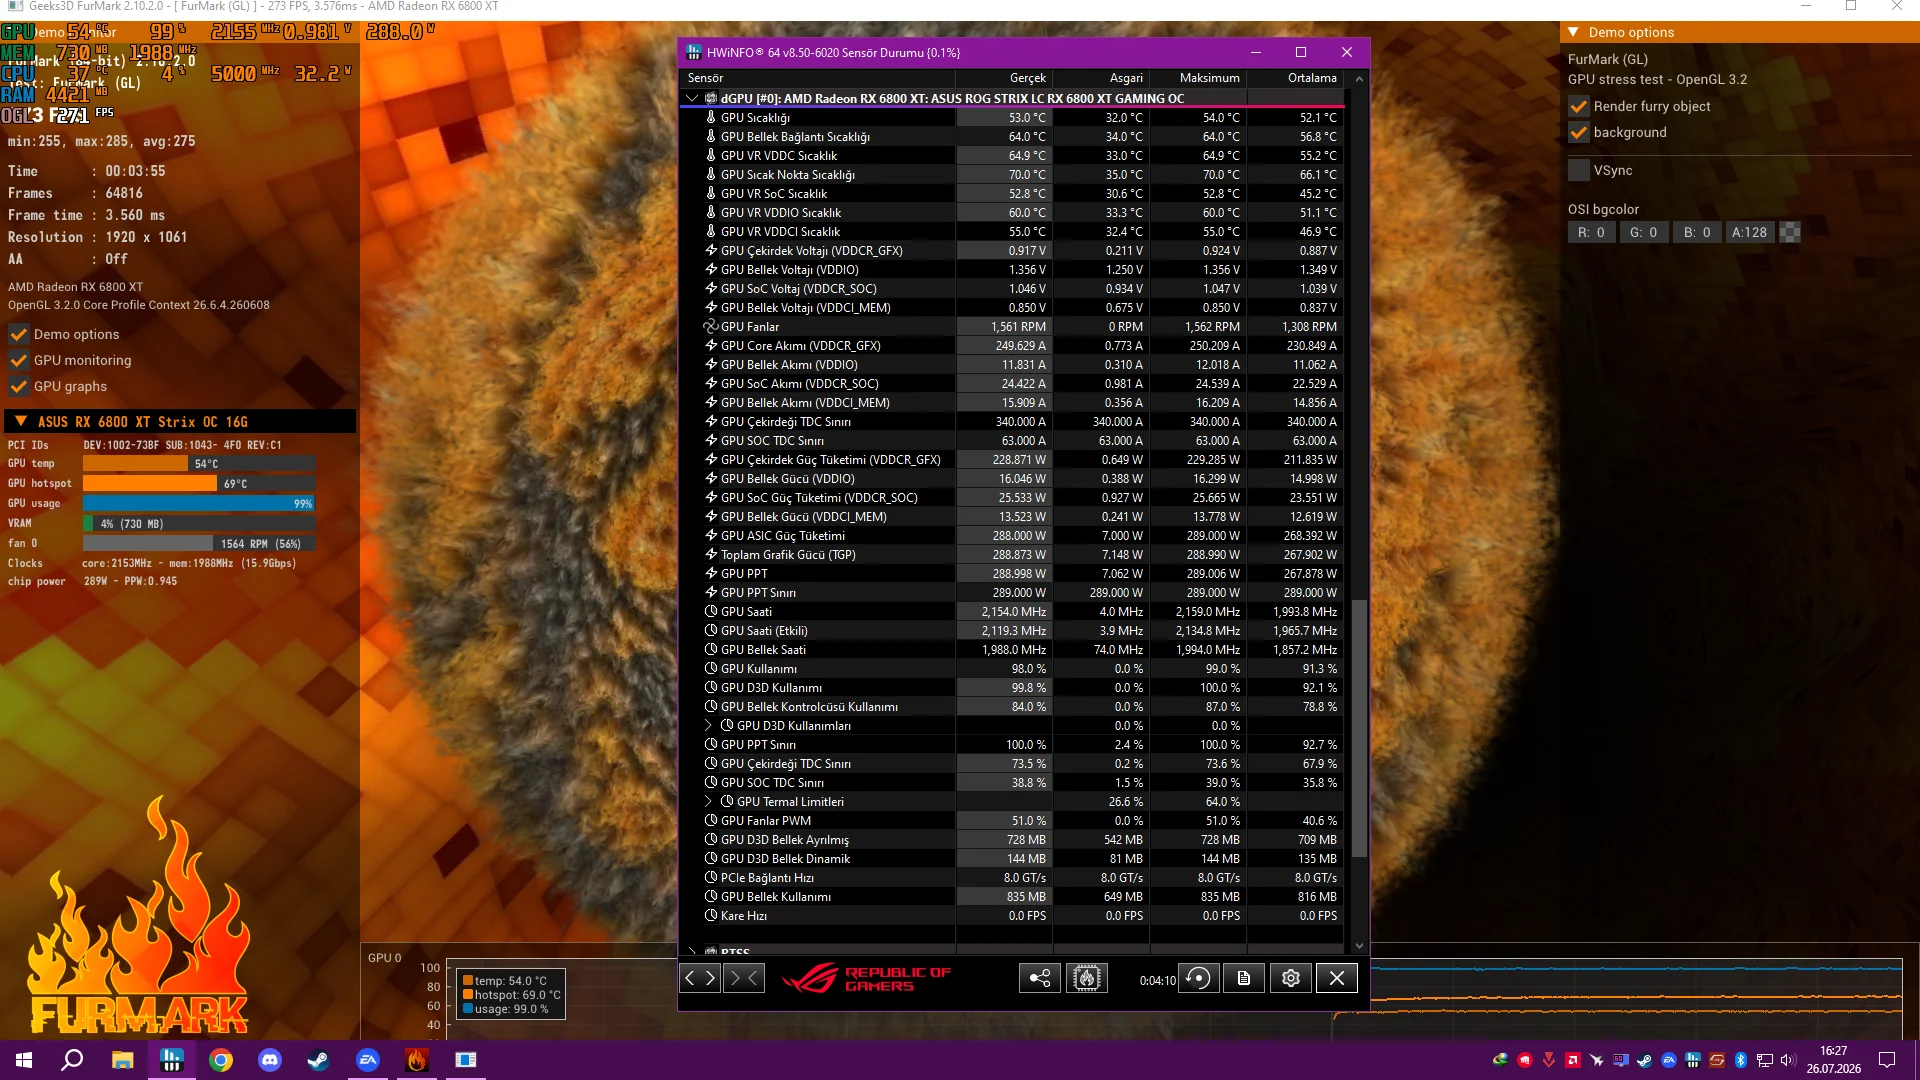The width and height of the screenshot is (1920, 1080).
Task: Select Toplam Grafik Gücü (TGP) row
Action: click(1013, 555)
